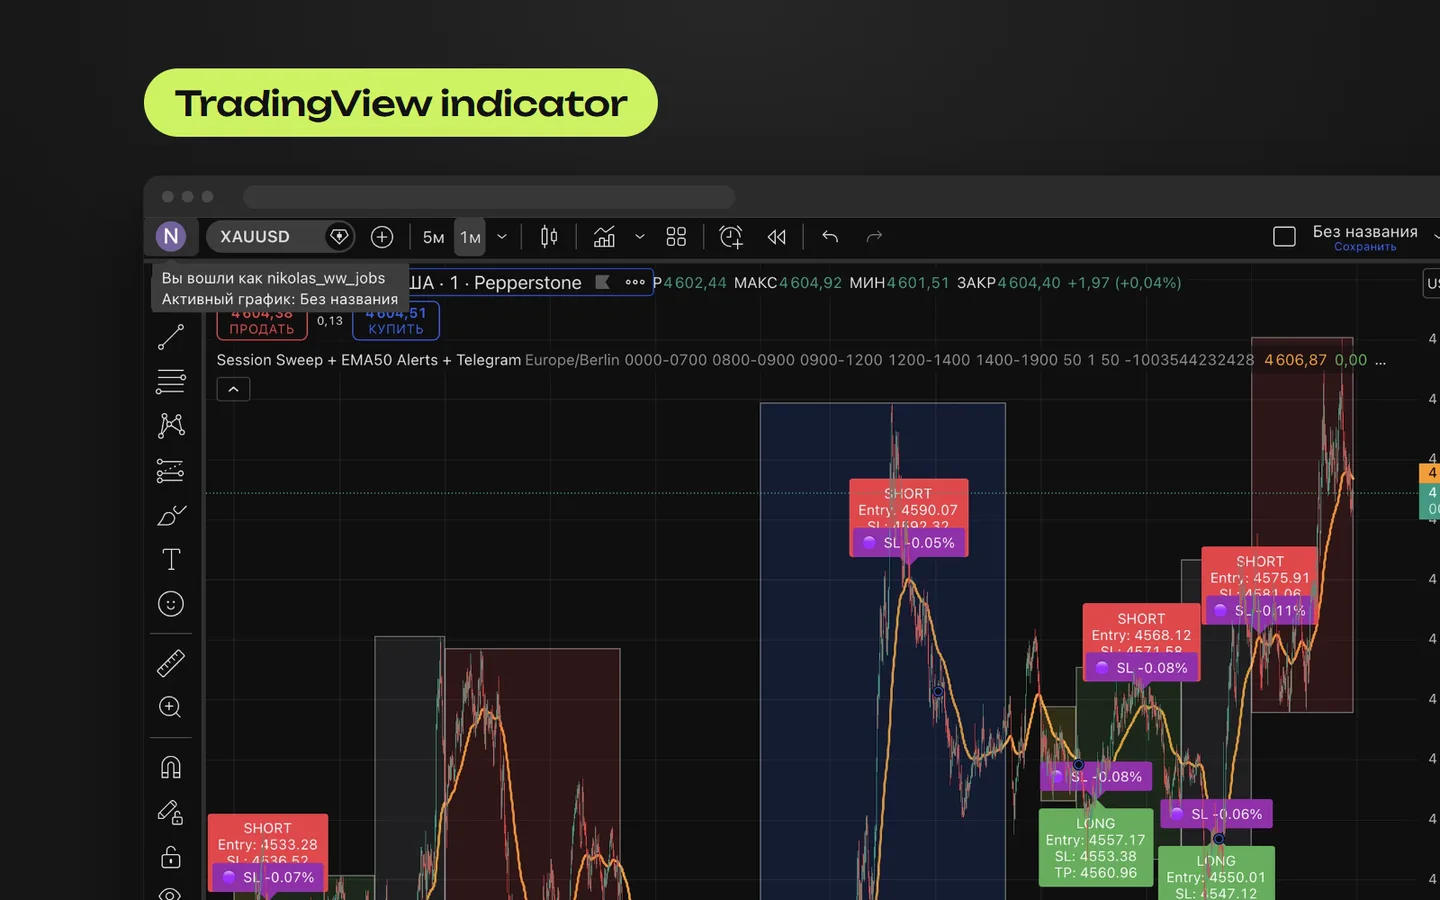The width and height of the screenshot is (1440, 900).
Task: Click the XAUUSD symbol search field
Action: (x=280, y=237)
